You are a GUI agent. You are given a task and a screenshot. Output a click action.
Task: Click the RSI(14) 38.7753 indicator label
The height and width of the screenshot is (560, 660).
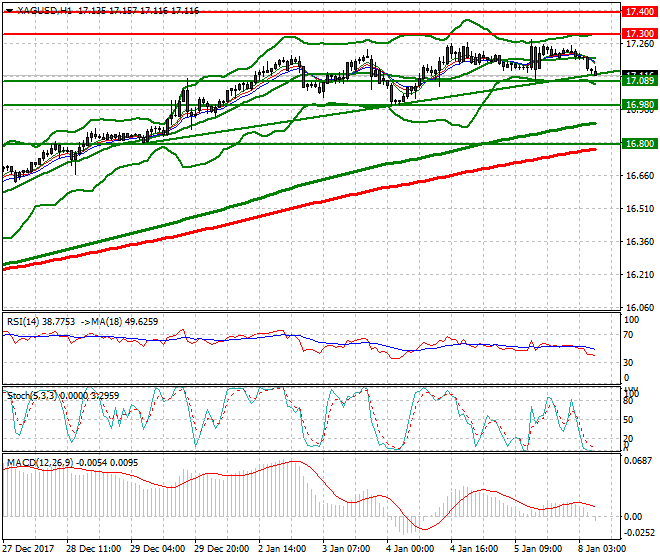[x=41, y=322]
